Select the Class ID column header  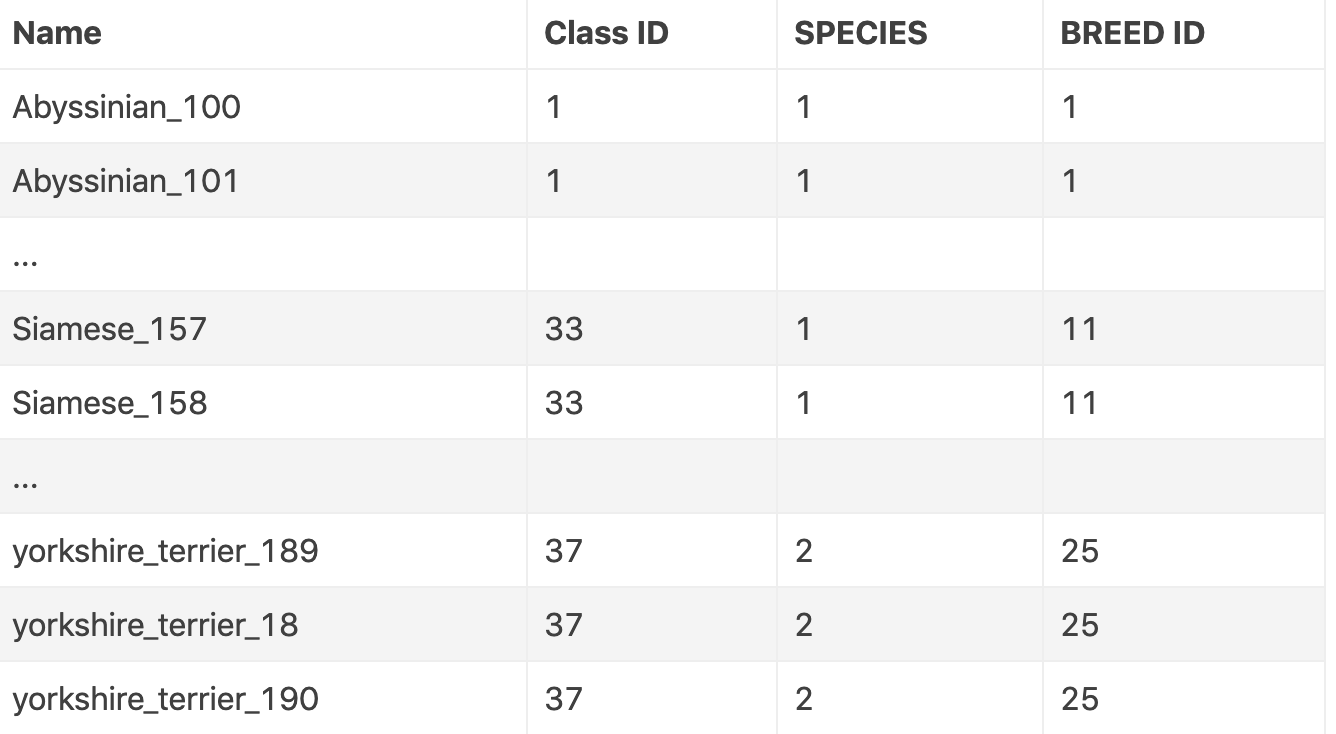click(x=606, y=33)
